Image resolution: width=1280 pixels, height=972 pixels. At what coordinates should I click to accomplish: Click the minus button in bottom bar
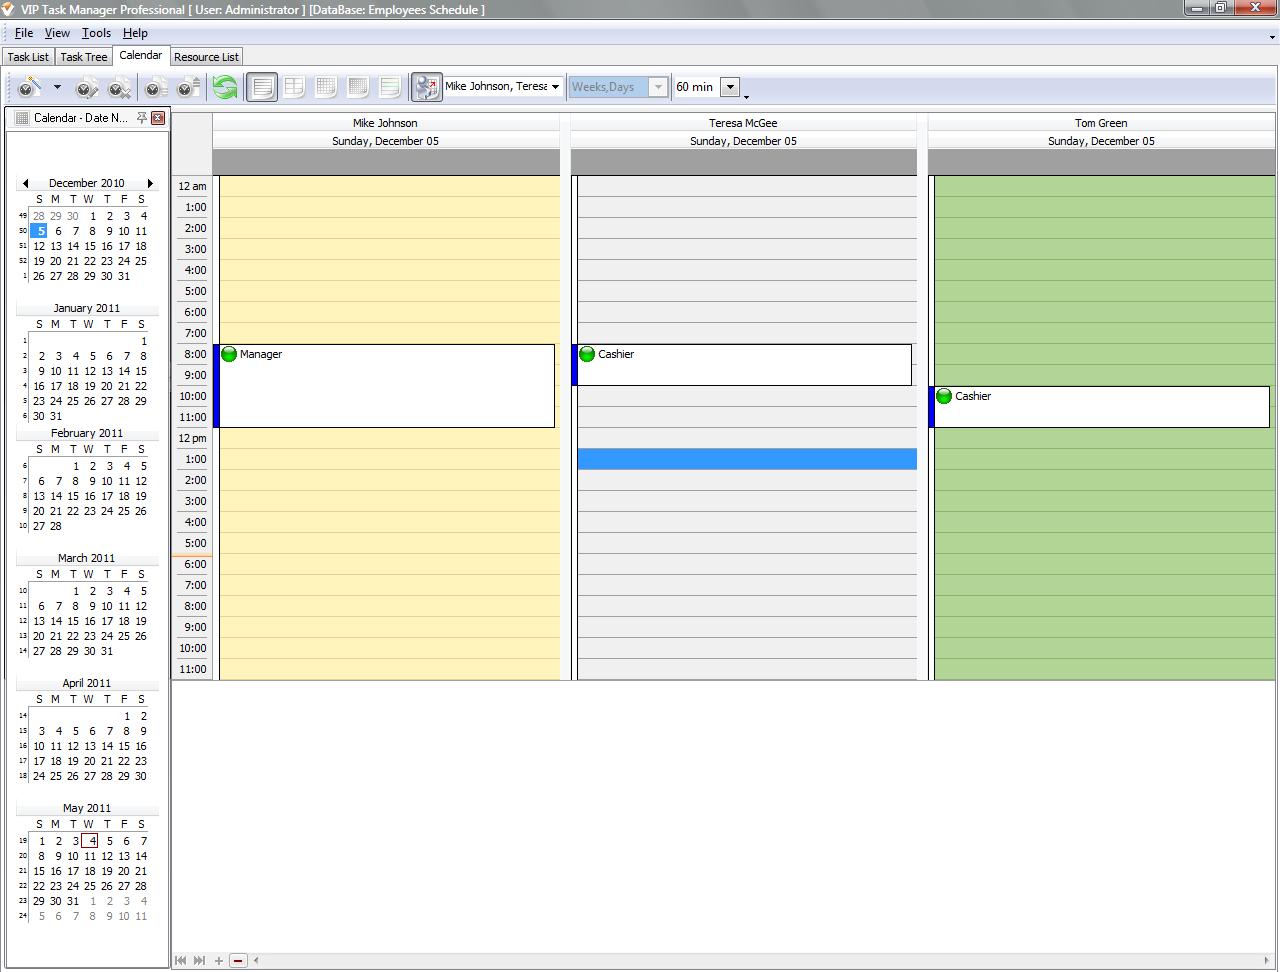tap(238, 961)
